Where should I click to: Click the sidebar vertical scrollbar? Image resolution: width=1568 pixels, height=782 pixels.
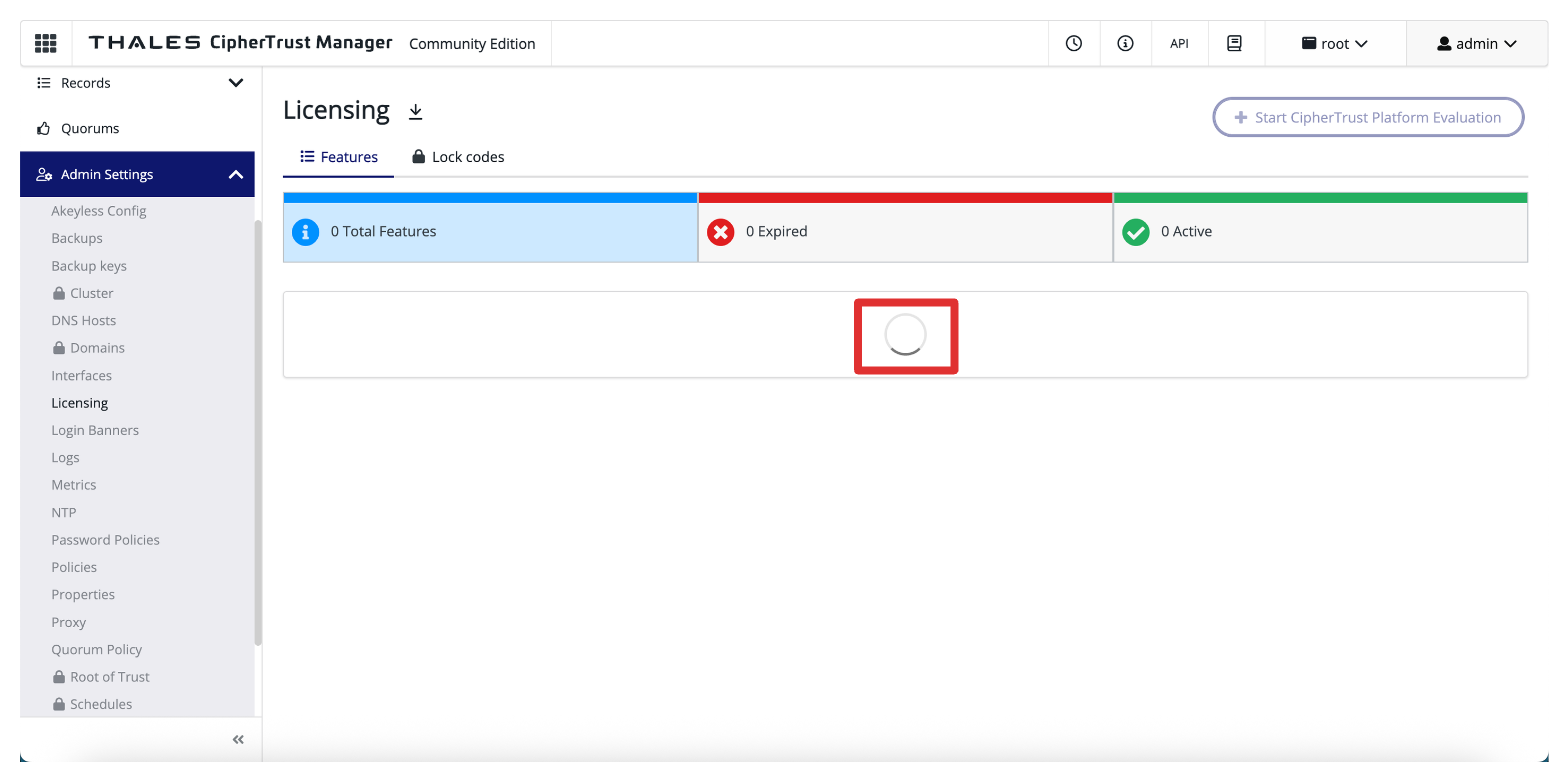pyautogui.click(x=258, y=430)
